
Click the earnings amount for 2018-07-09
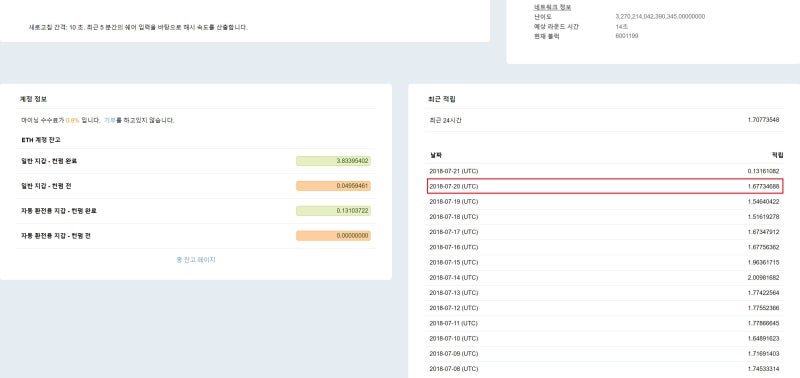[x=762, y=354]
